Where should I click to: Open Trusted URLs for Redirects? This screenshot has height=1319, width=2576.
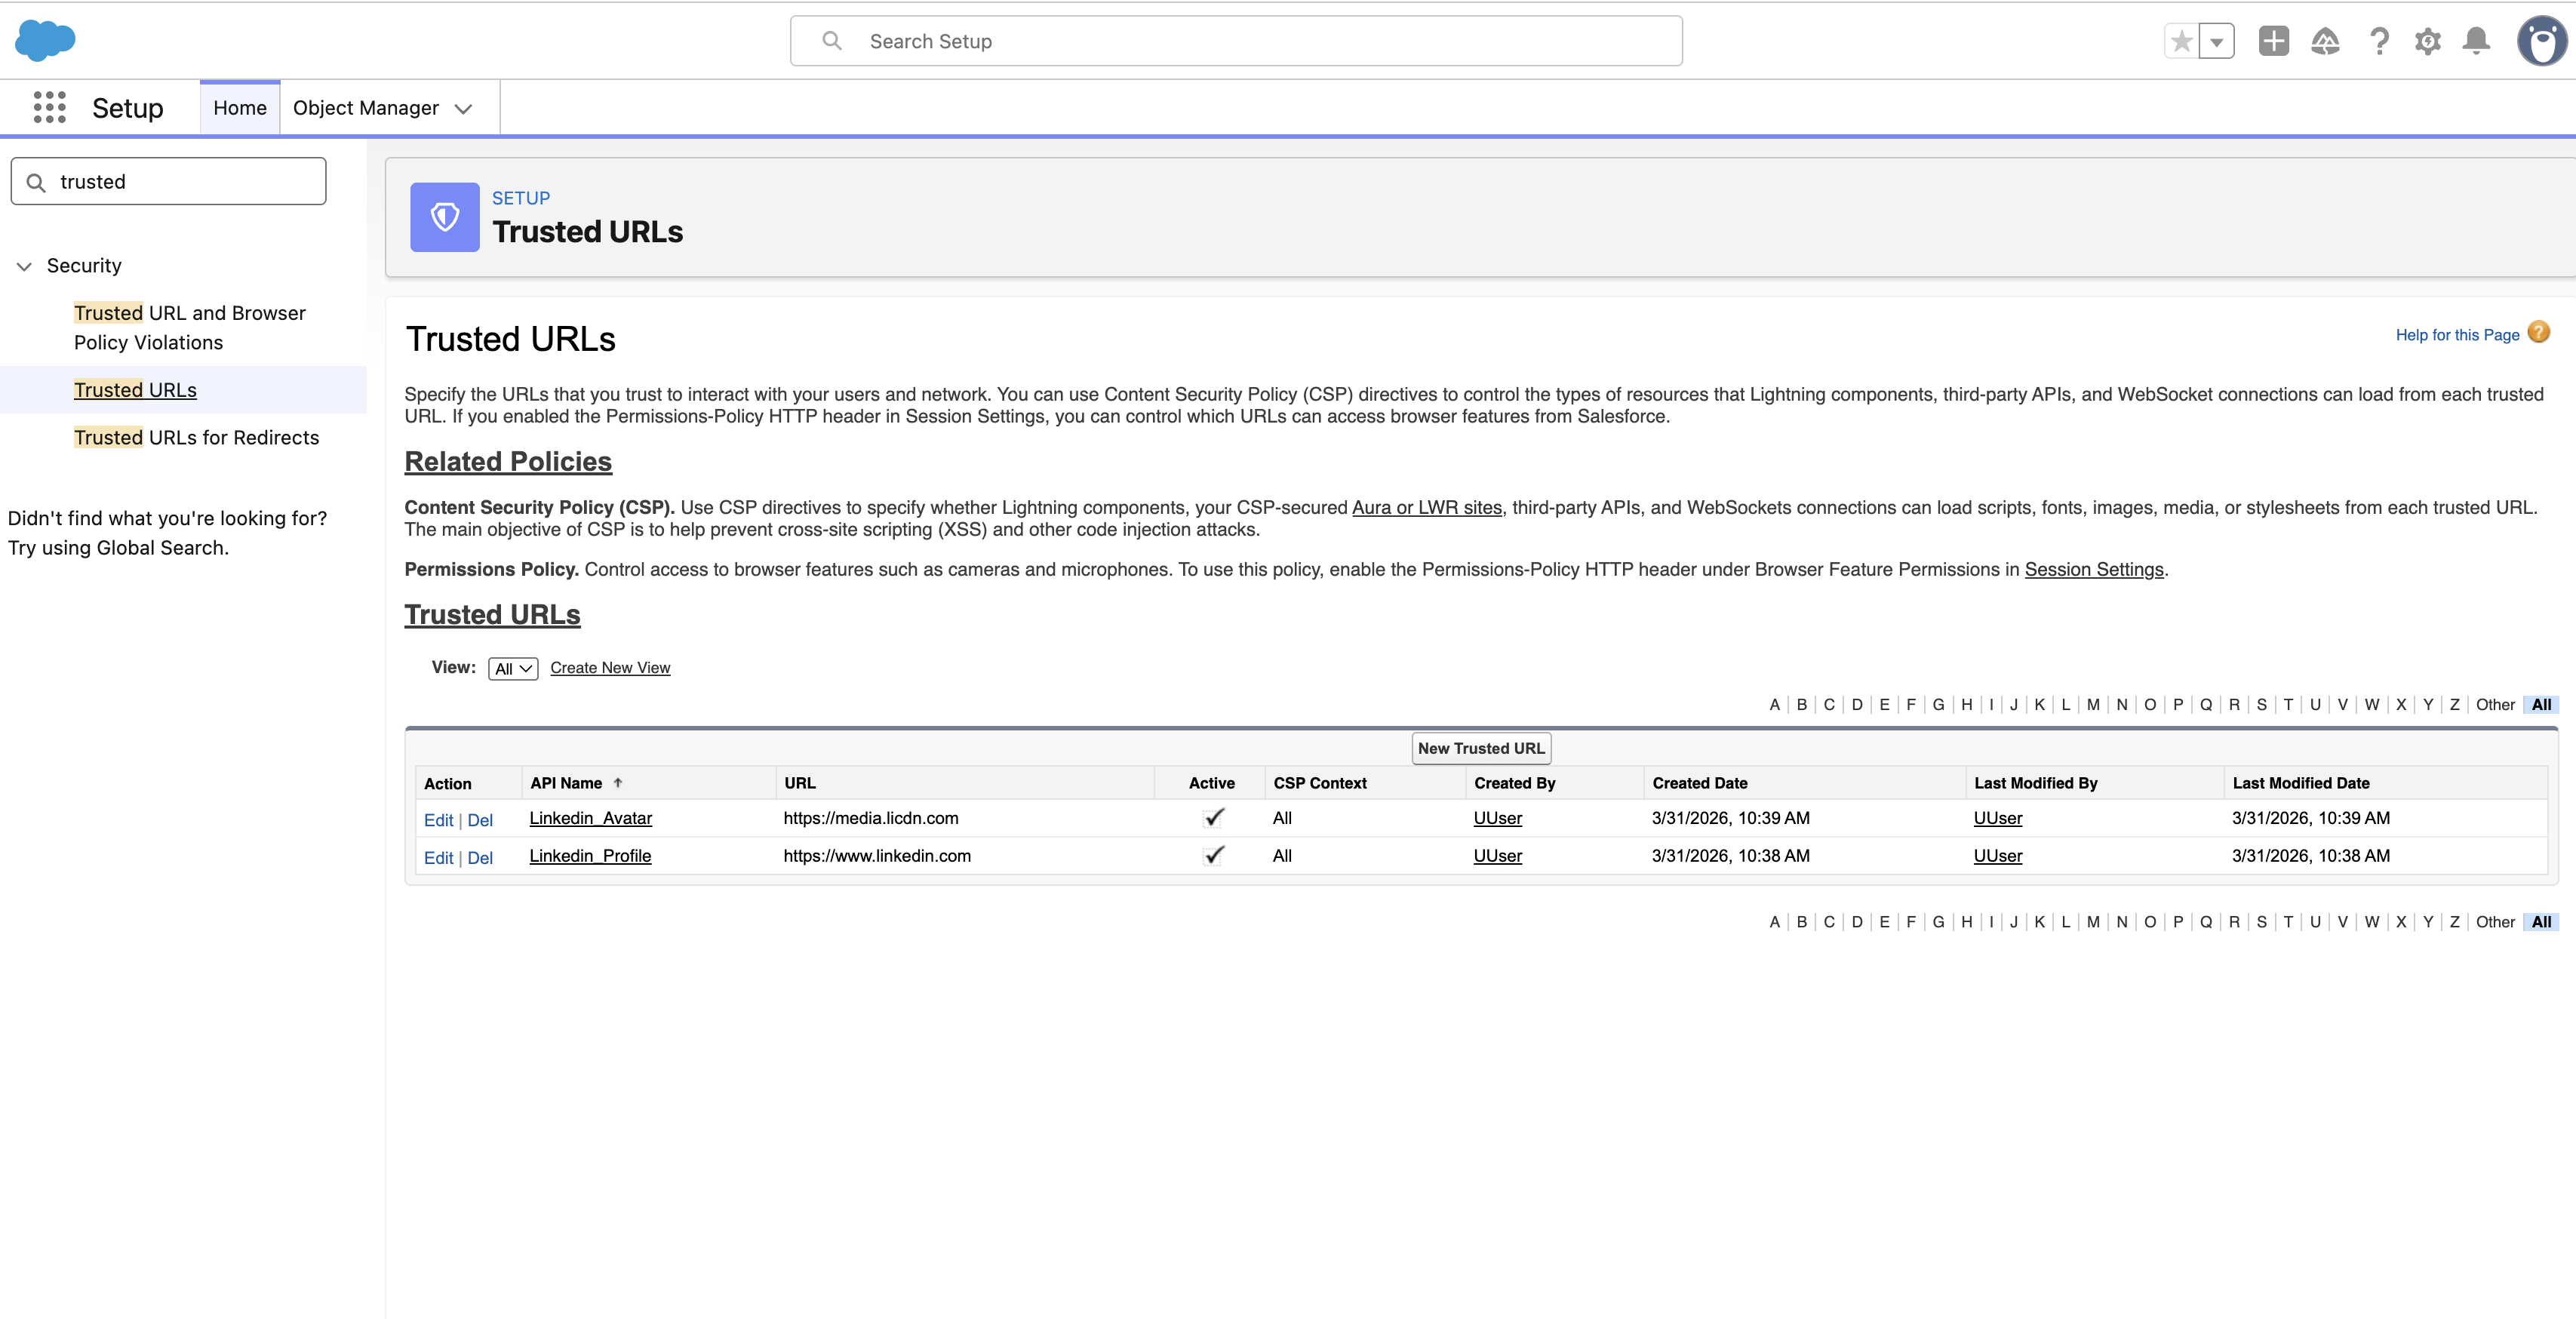(196, 437)
